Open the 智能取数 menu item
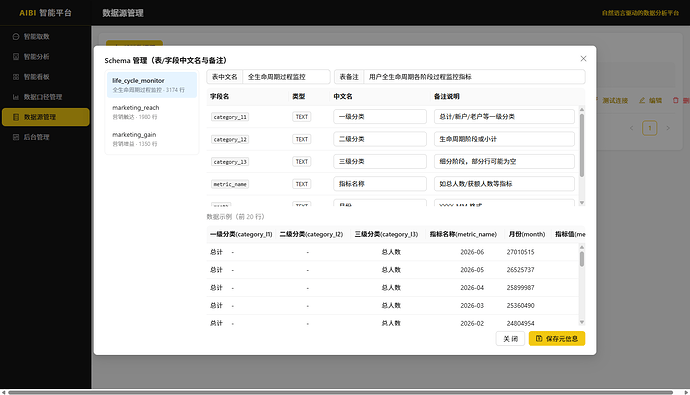This screenshot has height=395, width=690. coord(46,37)
